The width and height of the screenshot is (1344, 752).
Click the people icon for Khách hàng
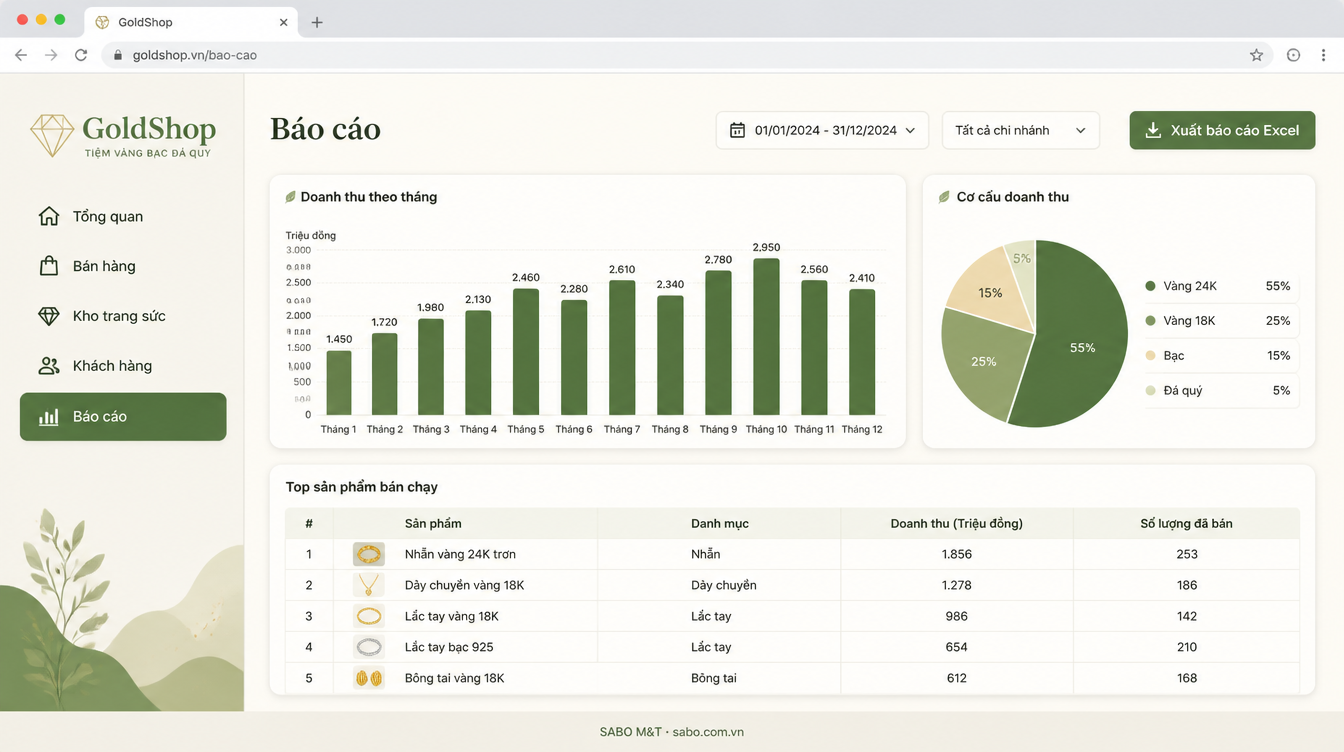click(x=48, y=366)
